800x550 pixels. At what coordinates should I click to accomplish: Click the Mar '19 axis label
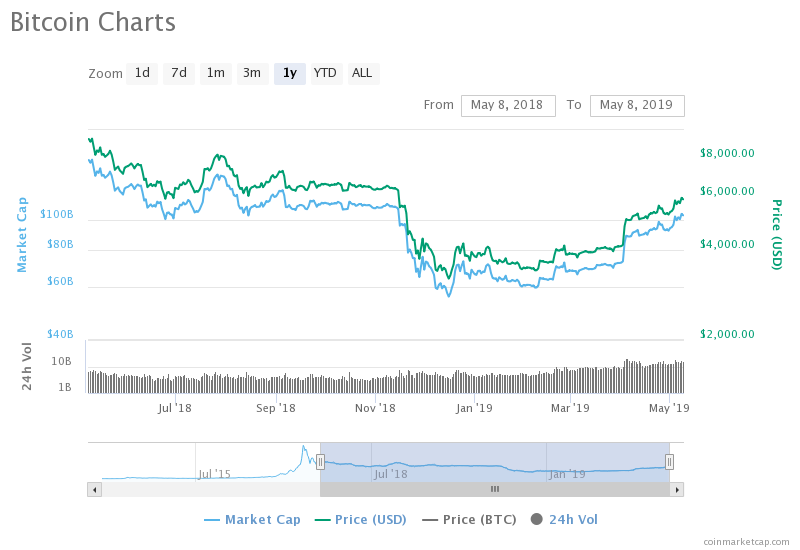point(570,408)
